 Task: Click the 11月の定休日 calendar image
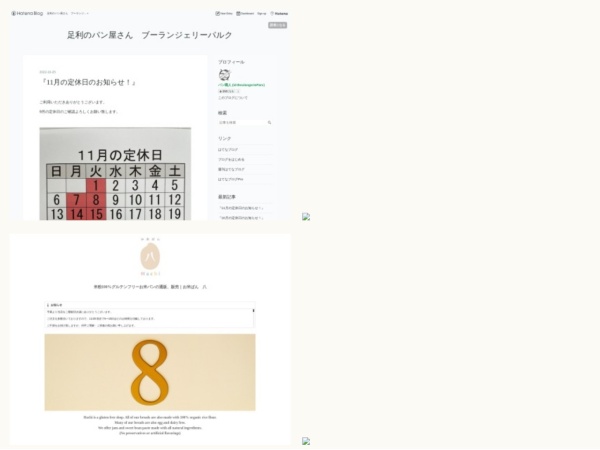[x=115, y=174]
